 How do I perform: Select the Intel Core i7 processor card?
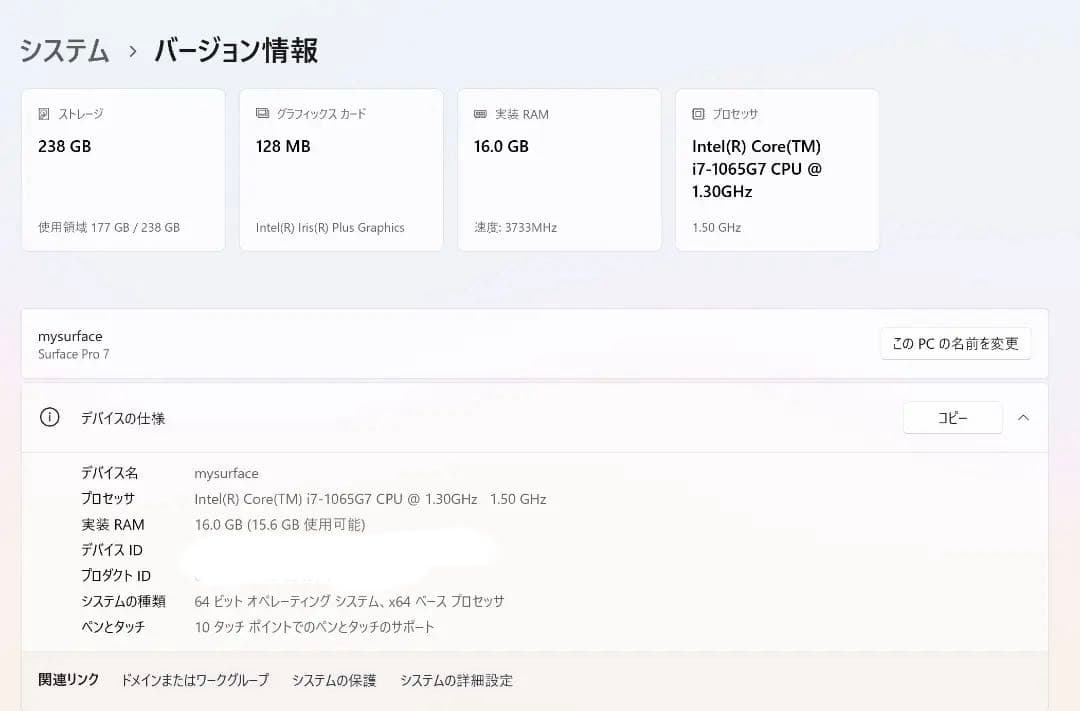coord(778,169)
